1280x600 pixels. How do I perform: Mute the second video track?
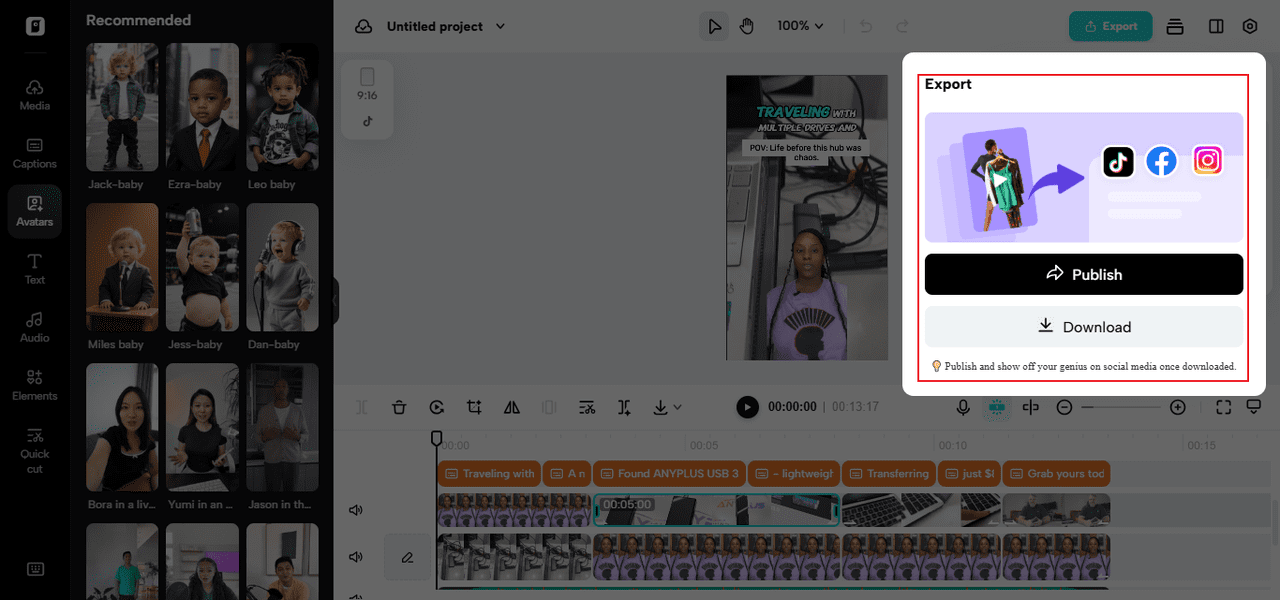[355, 556]
